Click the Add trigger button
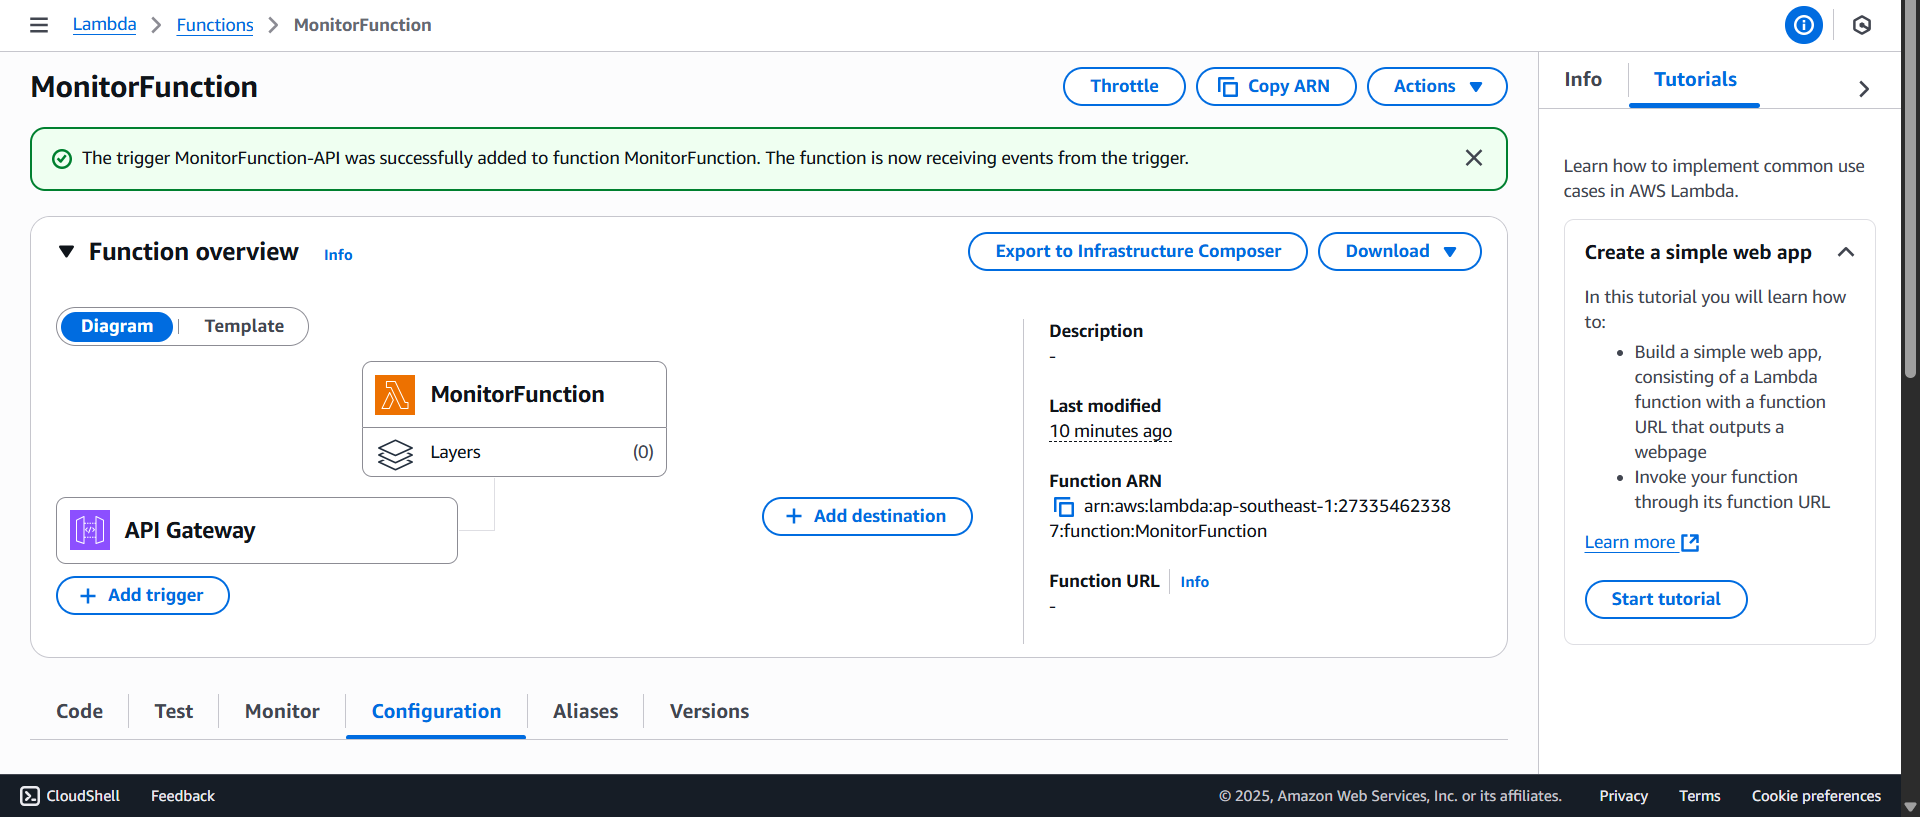Screen dimensions: 1920x817 tap(143, 595)
